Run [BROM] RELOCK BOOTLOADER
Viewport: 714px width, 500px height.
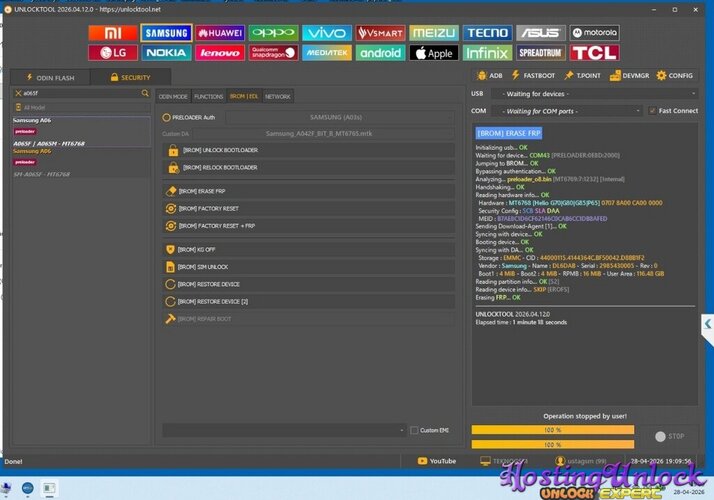coord(309,168)
